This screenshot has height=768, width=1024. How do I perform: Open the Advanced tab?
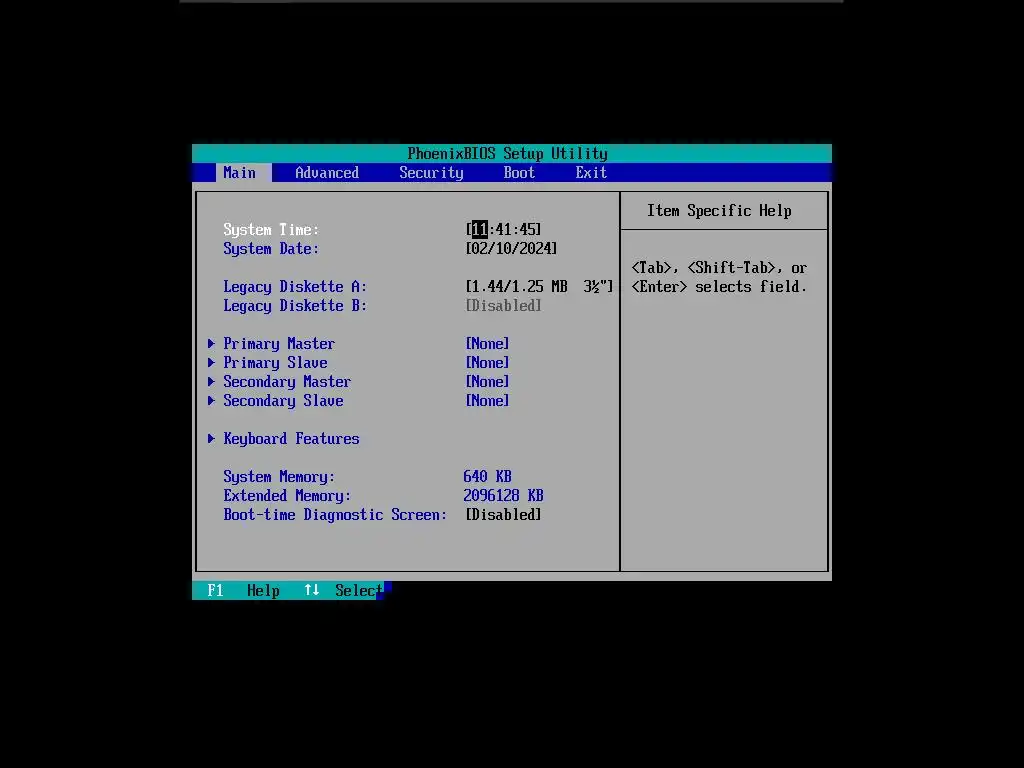[x=327, y=172]
